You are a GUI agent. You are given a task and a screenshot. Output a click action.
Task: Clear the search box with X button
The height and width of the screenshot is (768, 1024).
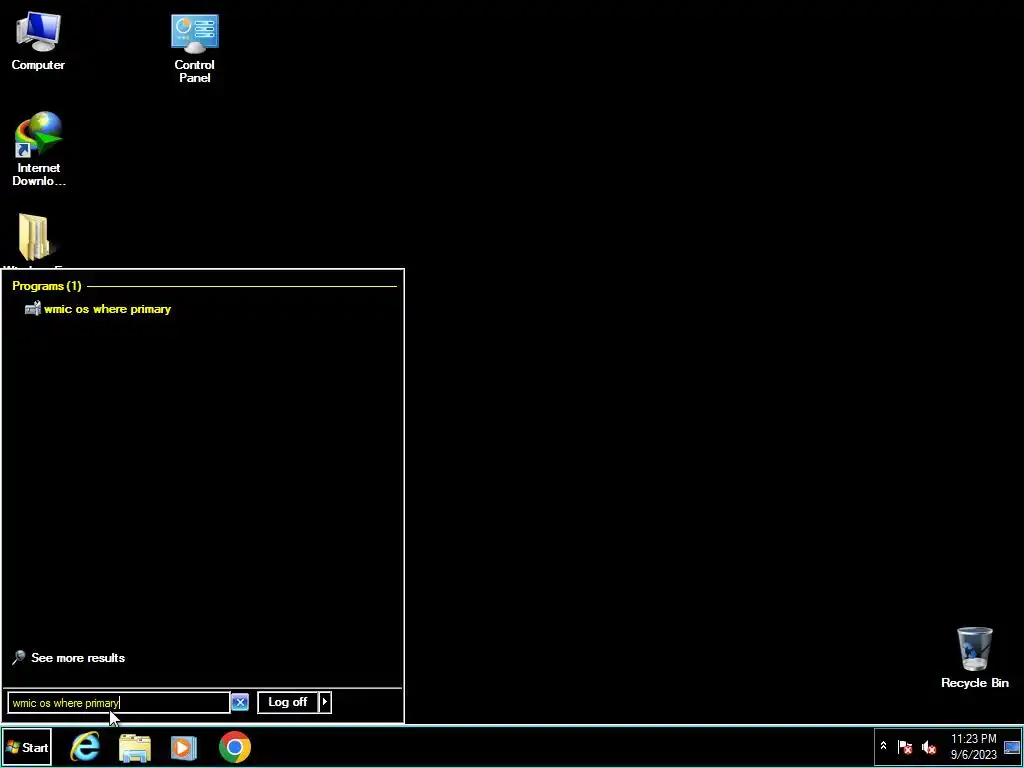click(240, 703)
